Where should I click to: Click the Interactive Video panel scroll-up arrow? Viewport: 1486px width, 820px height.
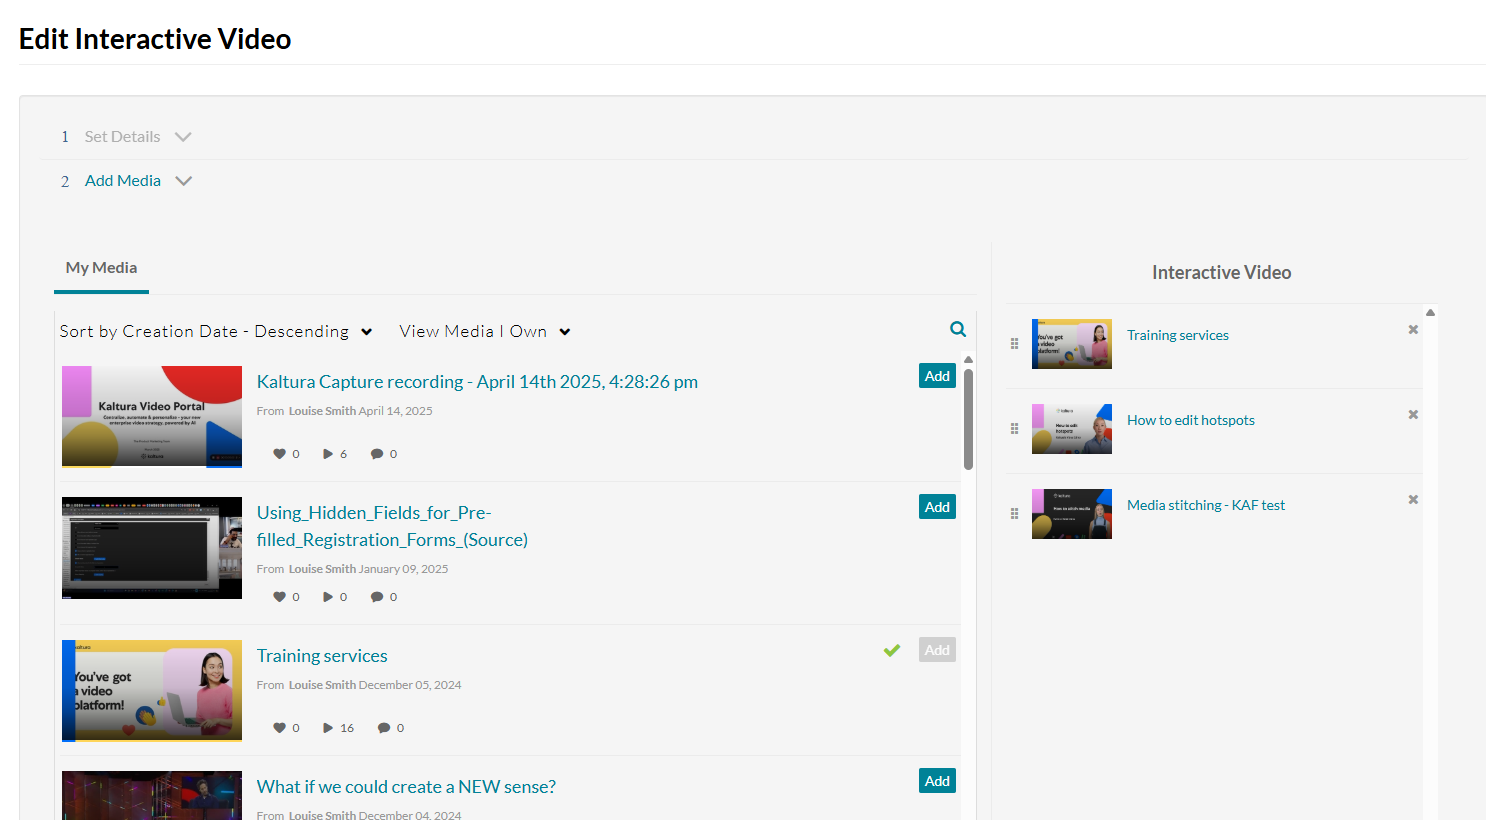pyautogui.click(x=1430, y=312)
